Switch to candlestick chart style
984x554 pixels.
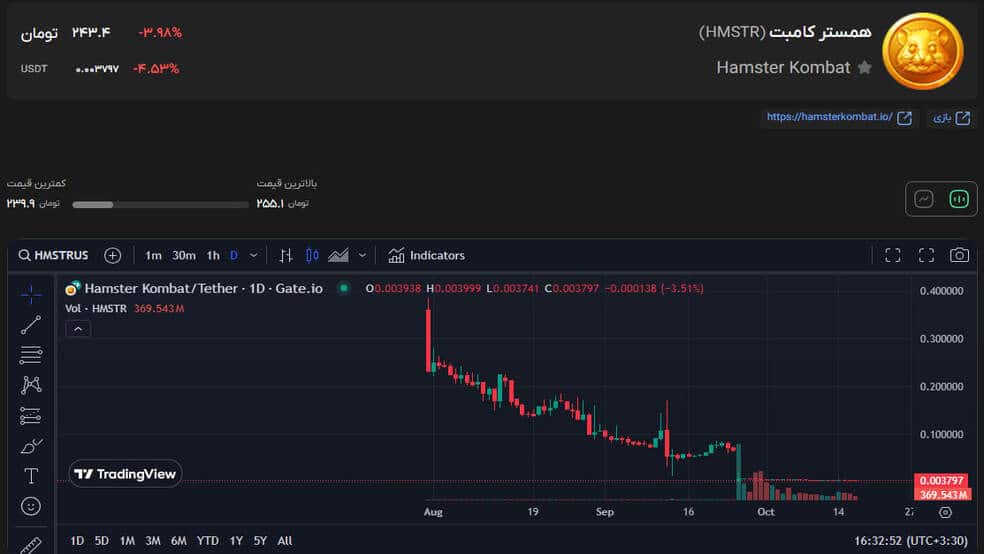[312, 255]
